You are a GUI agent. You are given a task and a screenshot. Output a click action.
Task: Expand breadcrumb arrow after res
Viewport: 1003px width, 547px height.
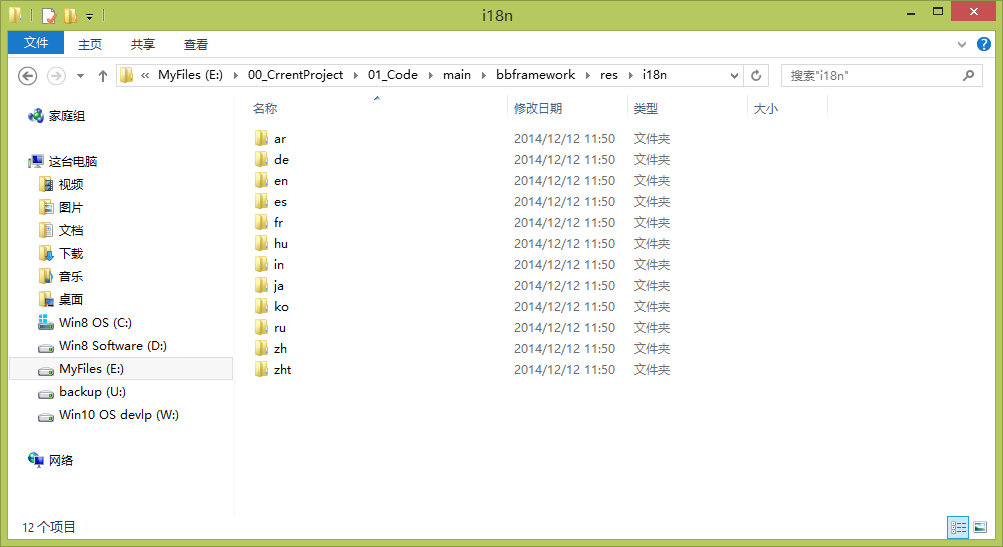pyautogui.click(x=630, y=75)
